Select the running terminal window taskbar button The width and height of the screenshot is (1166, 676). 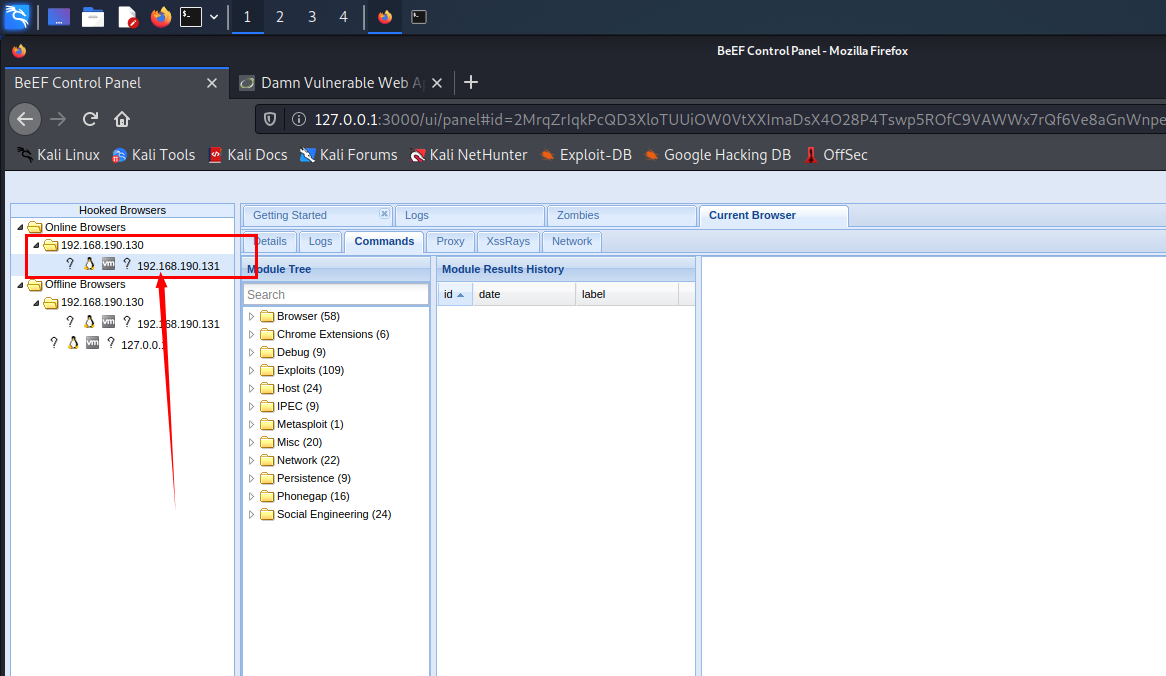(x=419, y=16)
